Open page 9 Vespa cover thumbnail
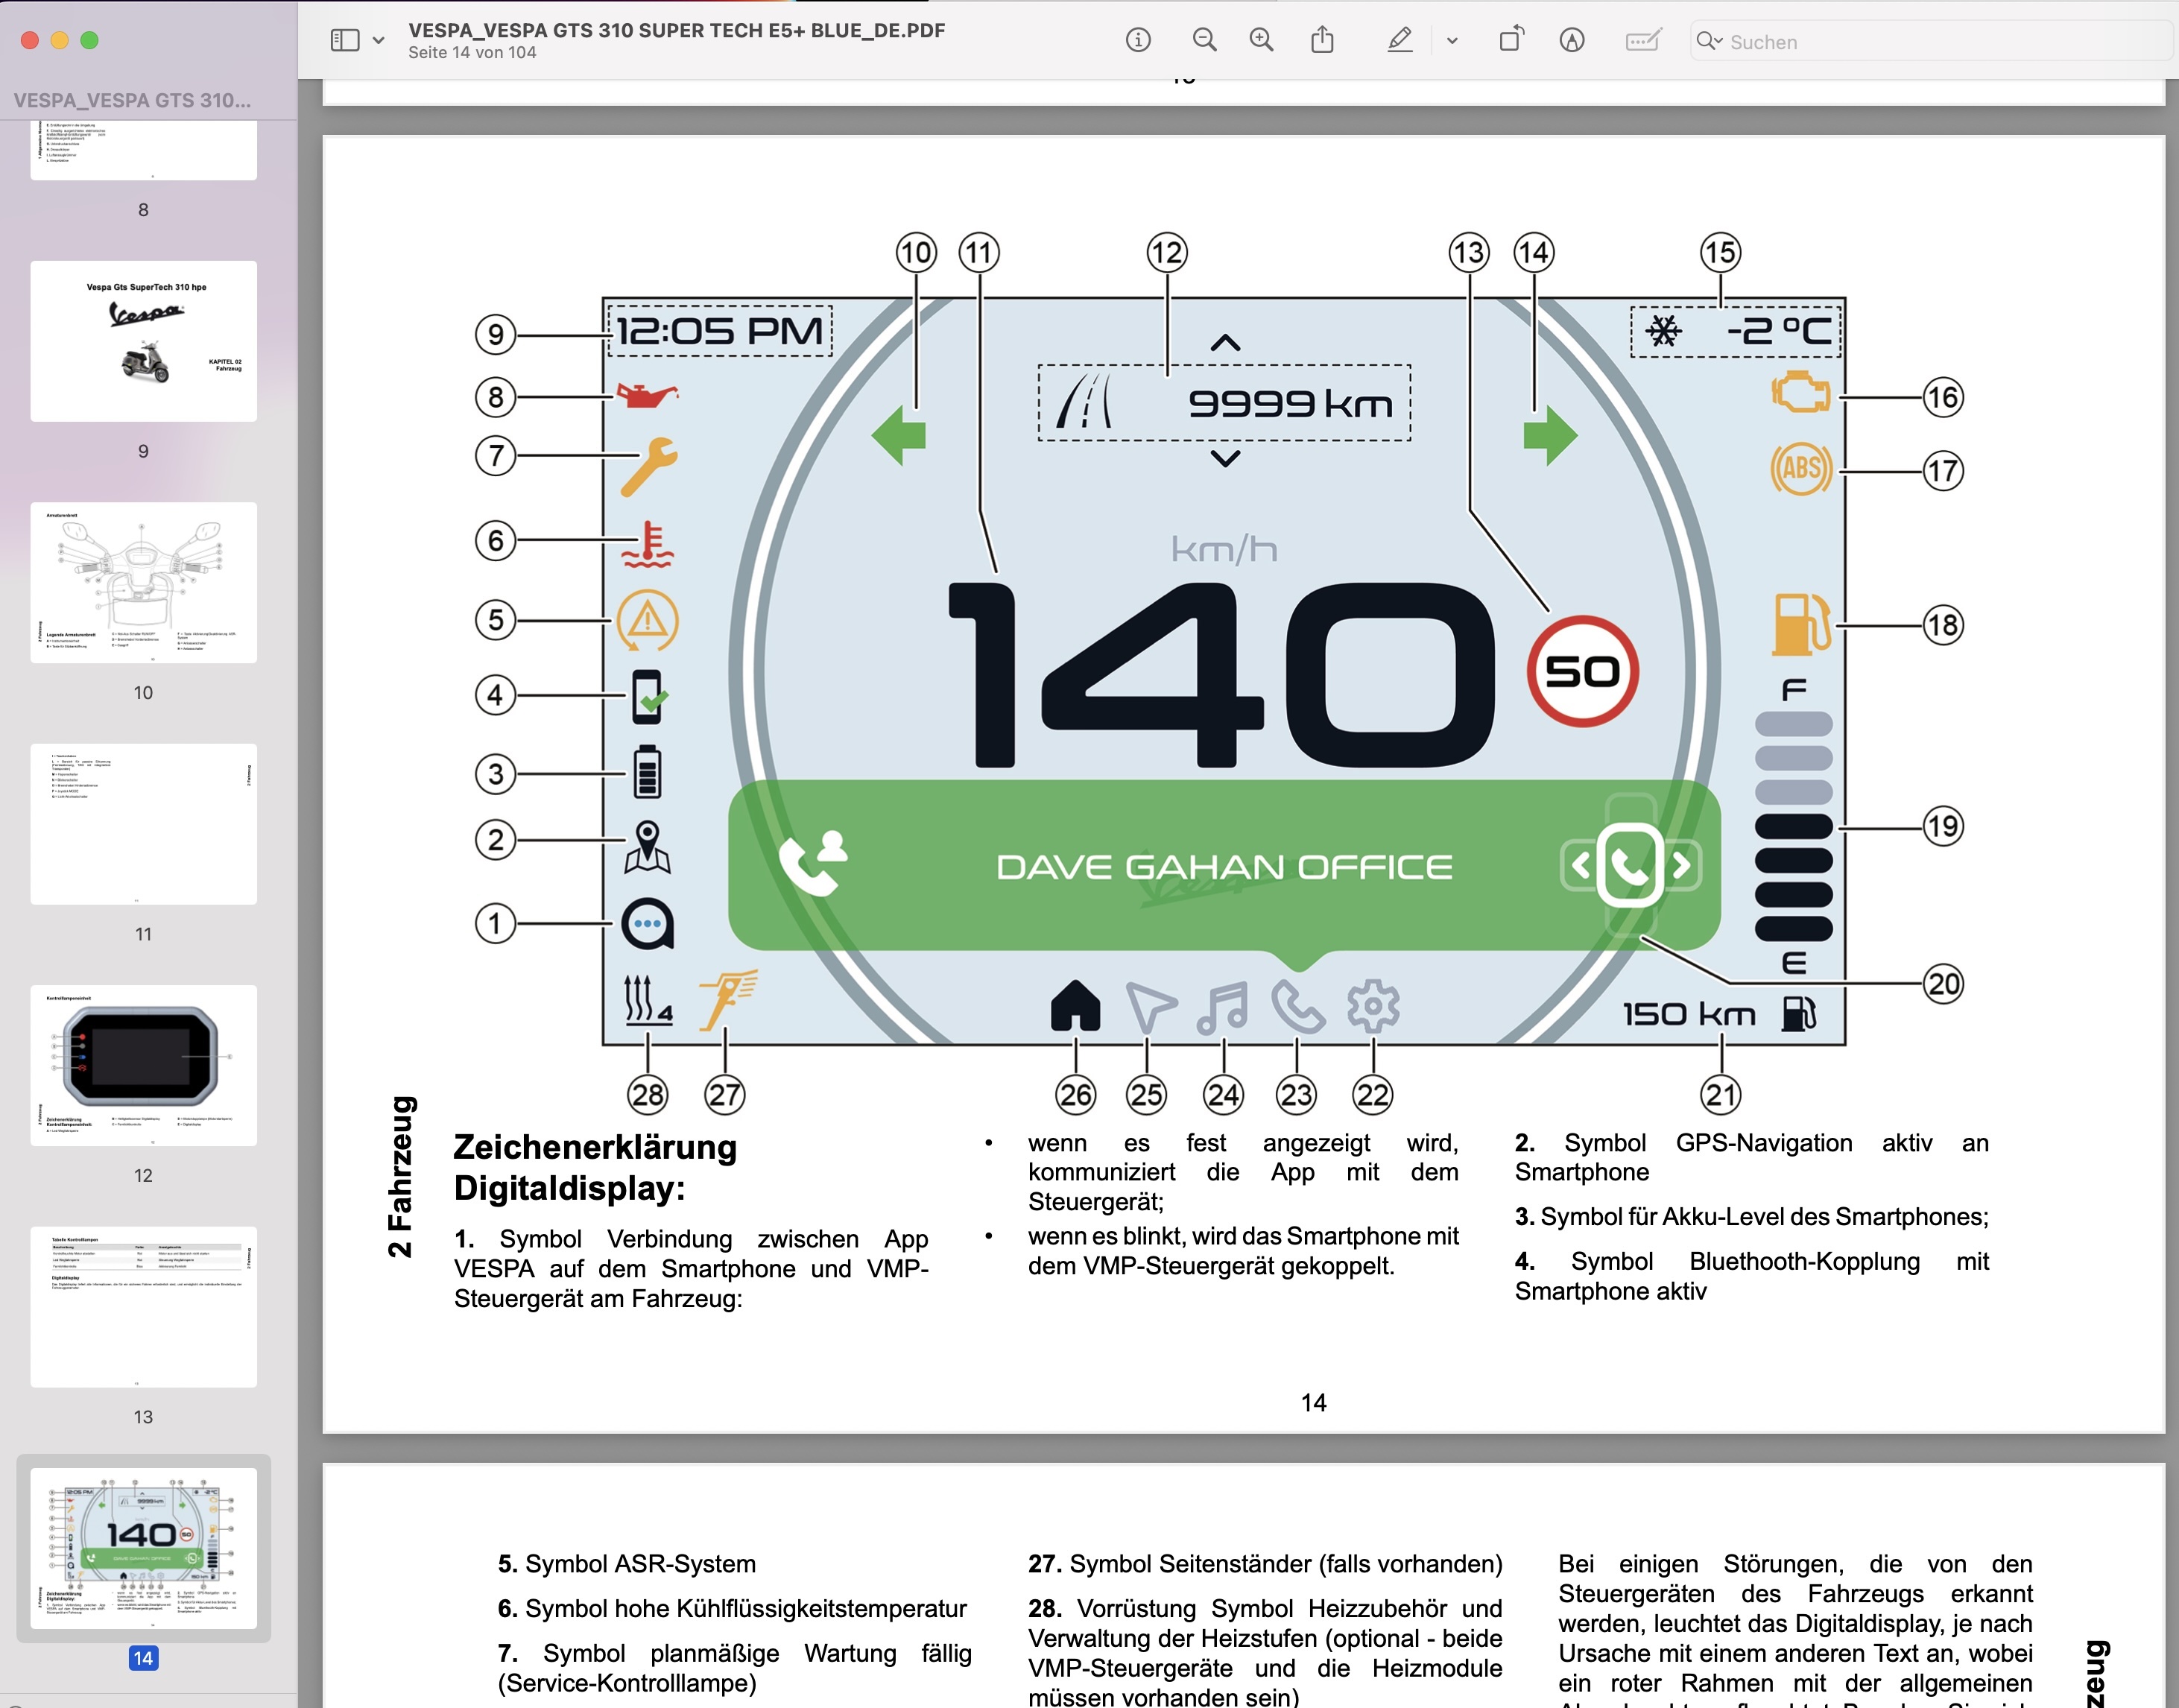 pos(143,341)
